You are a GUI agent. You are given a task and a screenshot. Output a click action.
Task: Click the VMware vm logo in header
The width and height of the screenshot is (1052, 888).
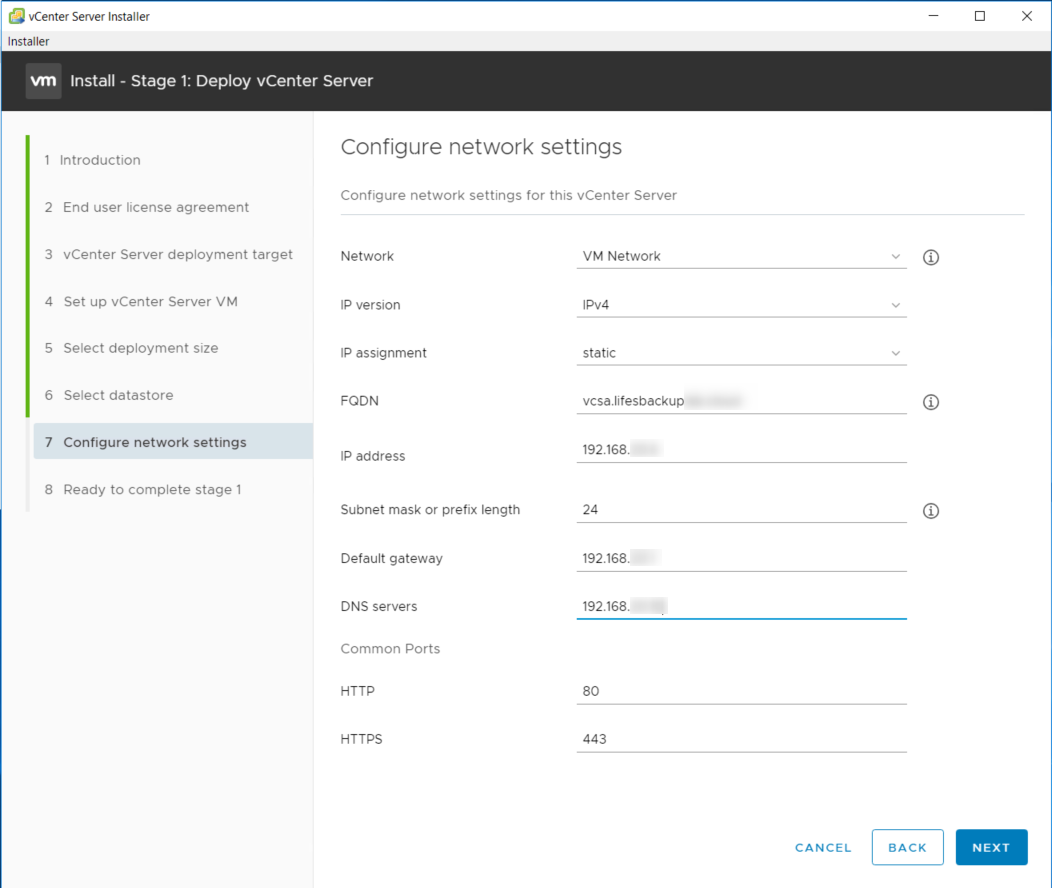click(43, 81)
